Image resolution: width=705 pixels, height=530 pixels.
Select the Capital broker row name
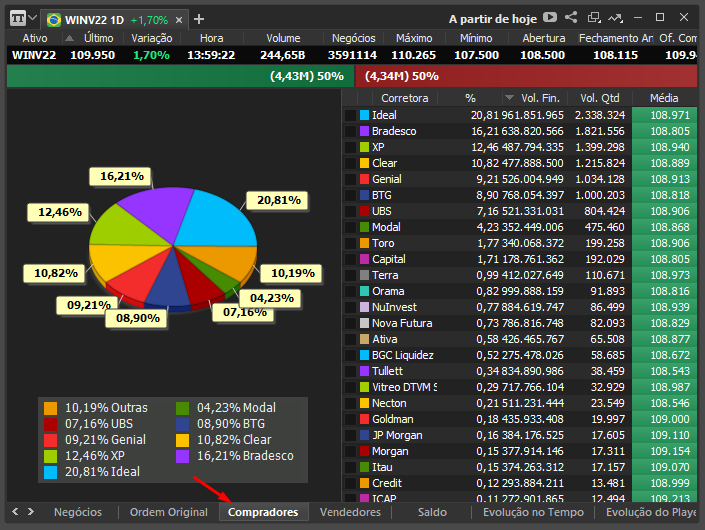(388, 259)
